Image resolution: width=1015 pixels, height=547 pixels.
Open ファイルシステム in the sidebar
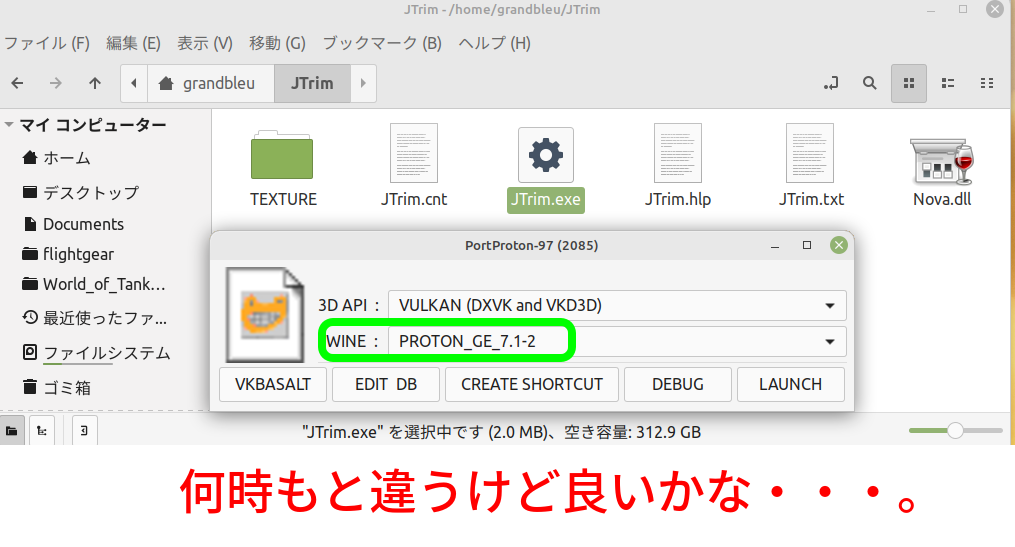pos(96,353)
